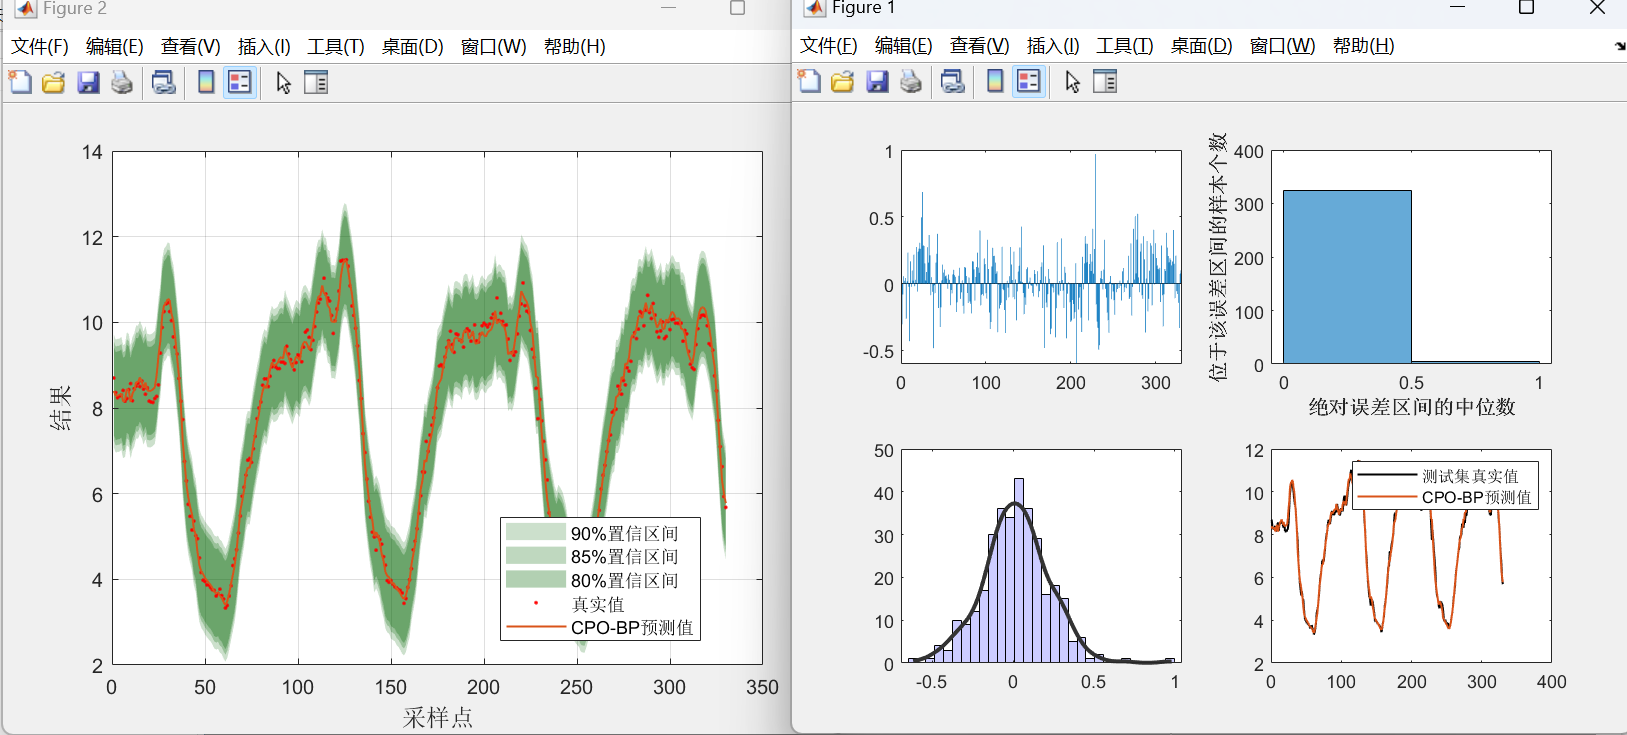Click Link Plot icon in Figure 1 toolbar
Screen dimensions: 1627x735
coord(953,81)
